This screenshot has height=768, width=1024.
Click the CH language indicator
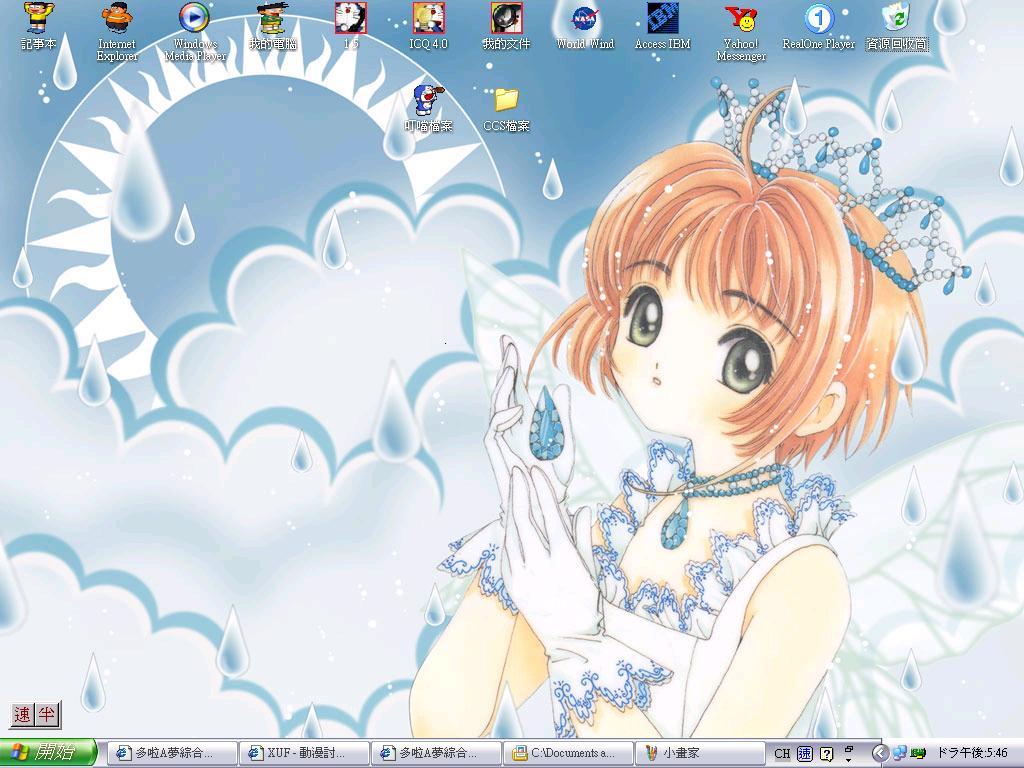click(782, 754)
